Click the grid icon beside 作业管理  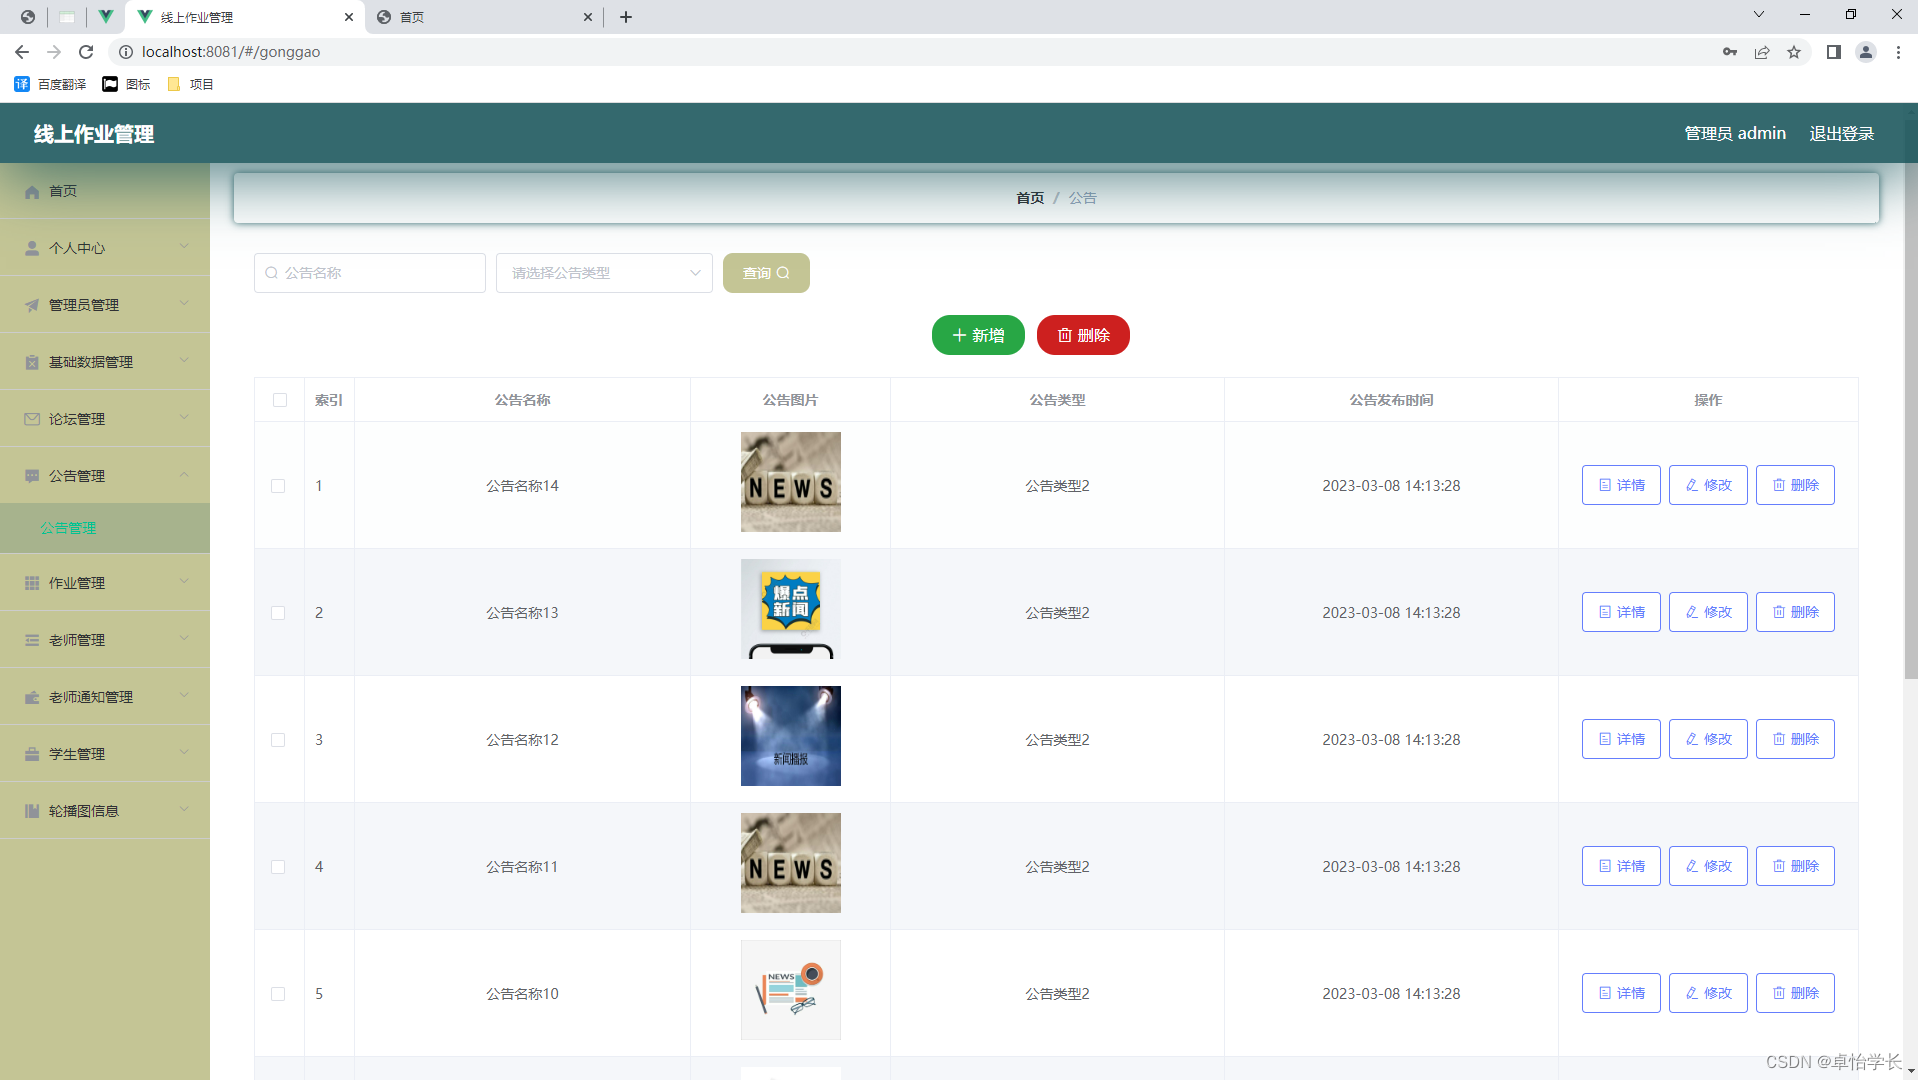(x=32, y=583)
